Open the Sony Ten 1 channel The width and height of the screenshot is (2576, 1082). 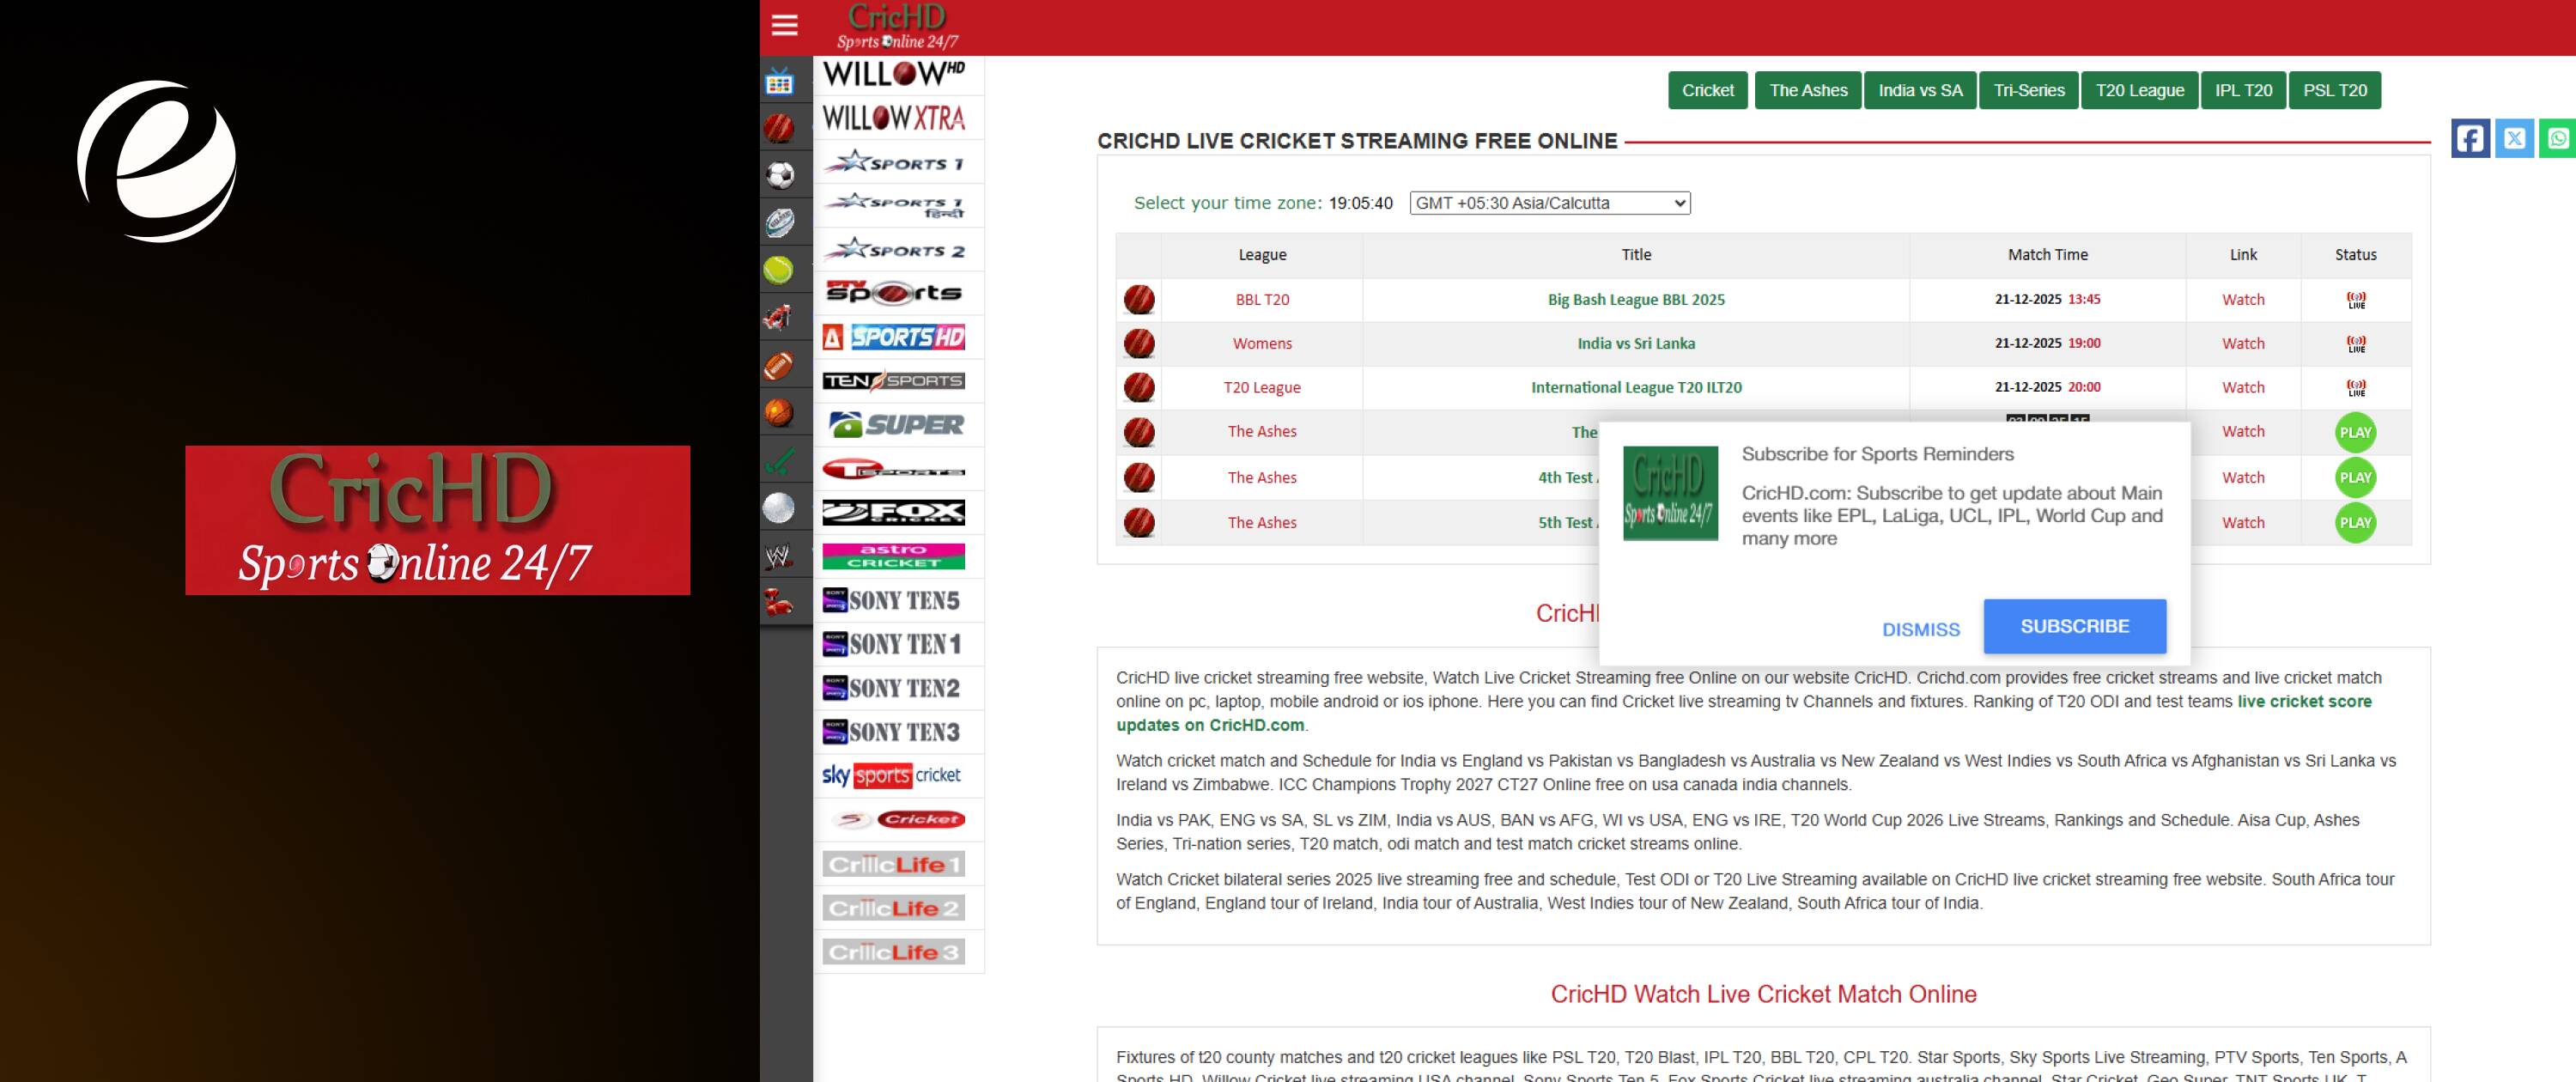[894, 644]
